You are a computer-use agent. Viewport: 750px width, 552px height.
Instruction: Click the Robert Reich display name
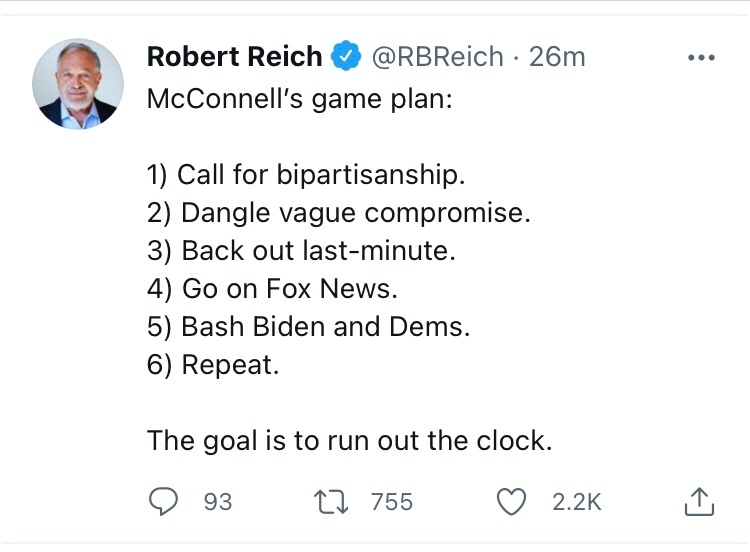tap(234, 57)
